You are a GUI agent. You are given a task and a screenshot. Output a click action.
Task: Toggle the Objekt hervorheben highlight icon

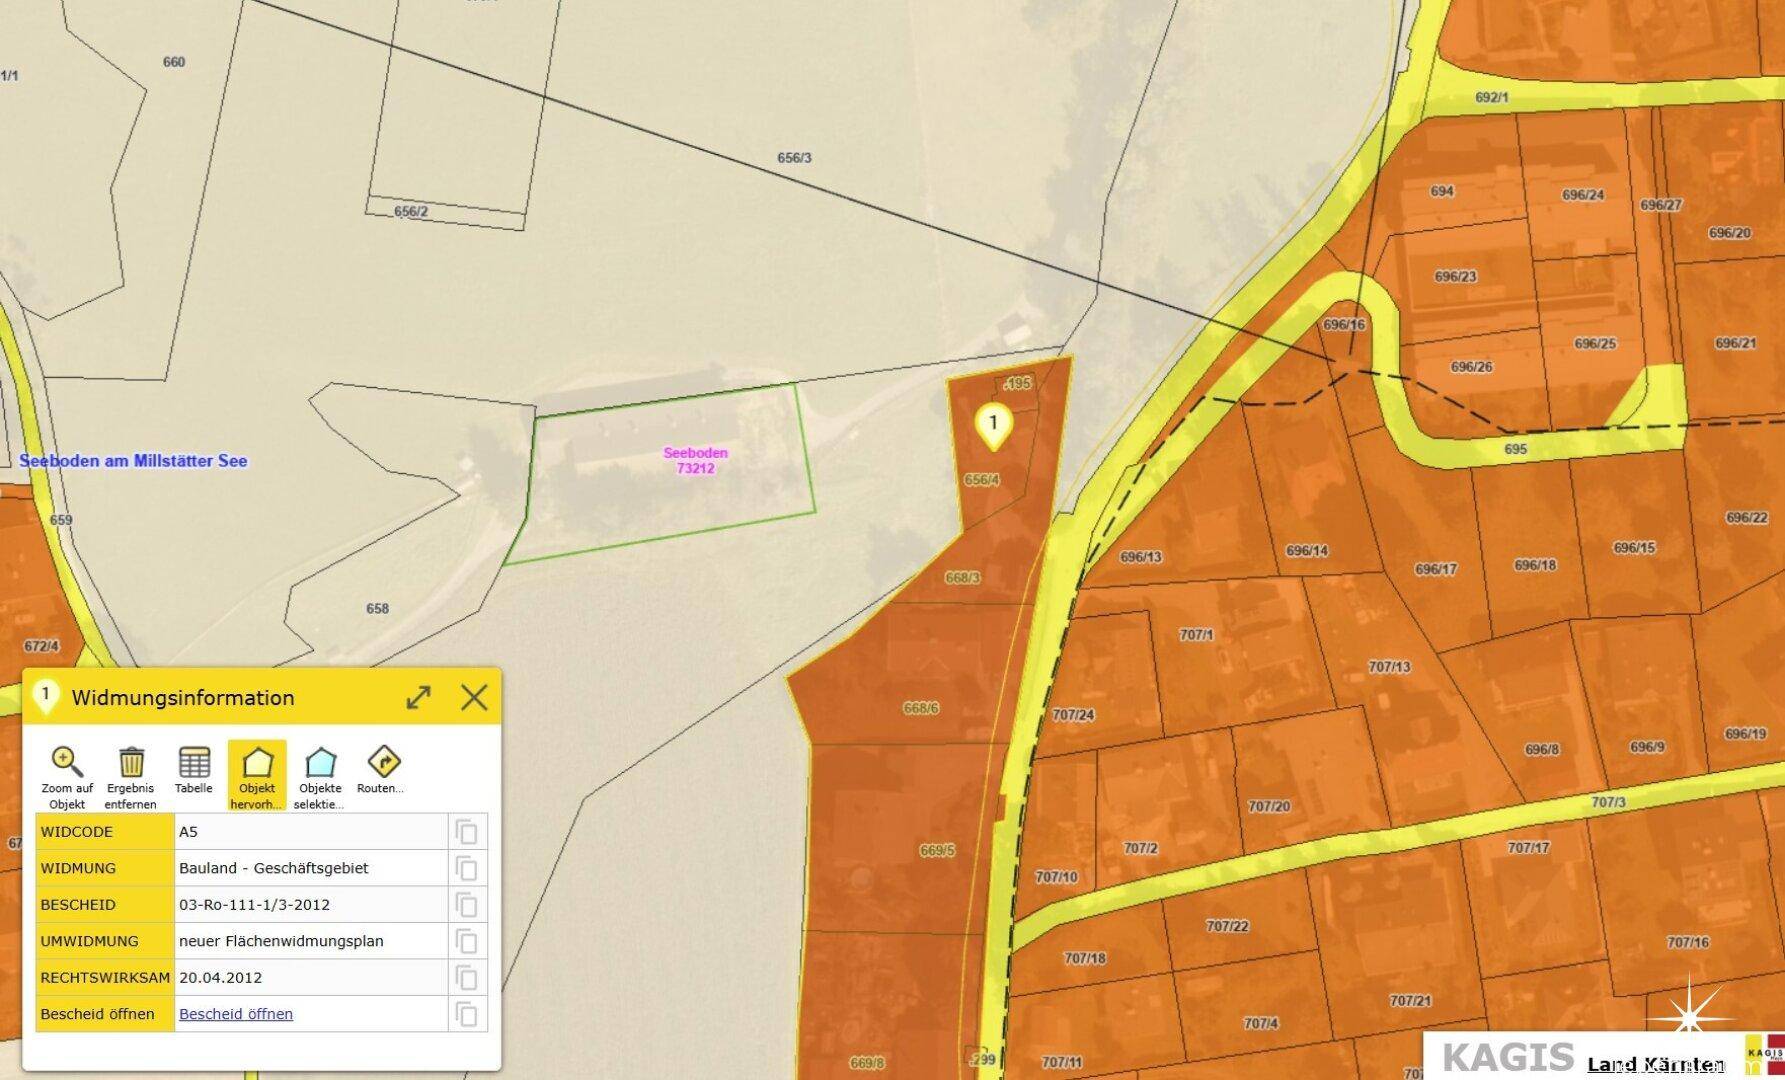[257, 763]
